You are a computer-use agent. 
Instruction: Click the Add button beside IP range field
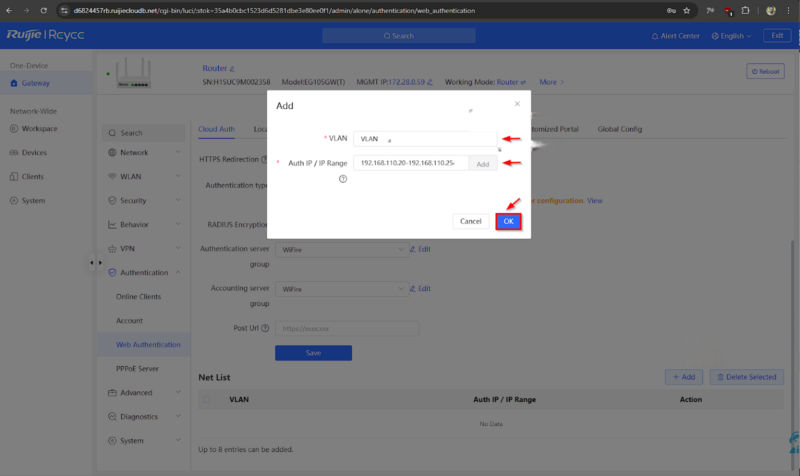pyautogui.click(x=482, y=164)
